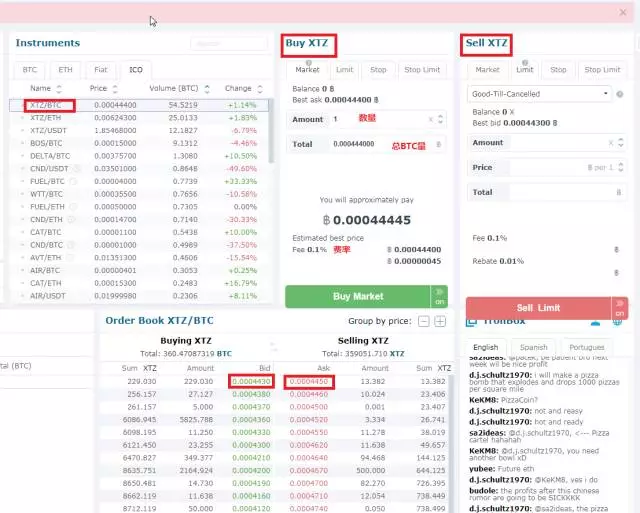Switch to the BTC instruments tab
Screen dimensions: 640x513
[x=30, y=70]
